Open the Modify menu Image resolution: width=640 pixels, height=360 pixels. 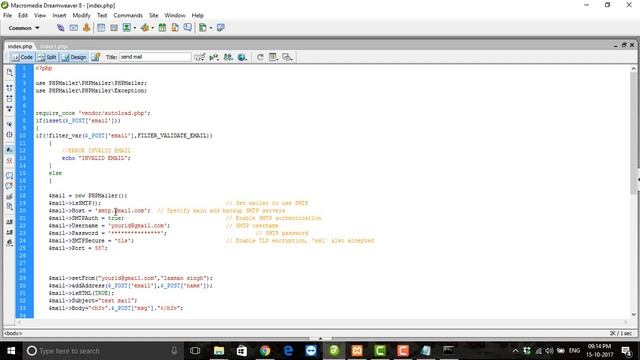(x=81, y=15)
